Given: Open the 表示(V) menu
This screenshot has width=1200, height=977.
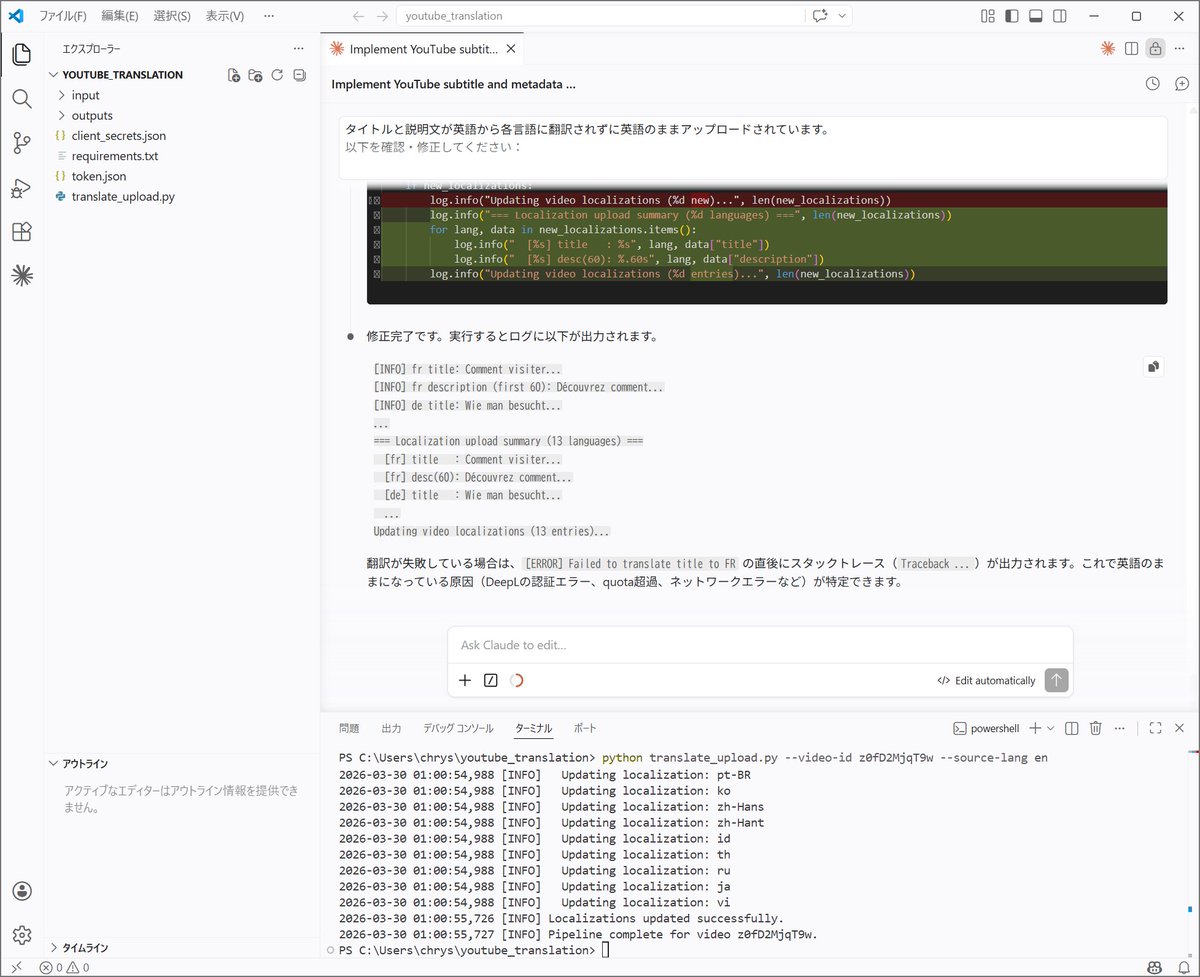Looking at the screenshot, I should [x=224, y=16].
